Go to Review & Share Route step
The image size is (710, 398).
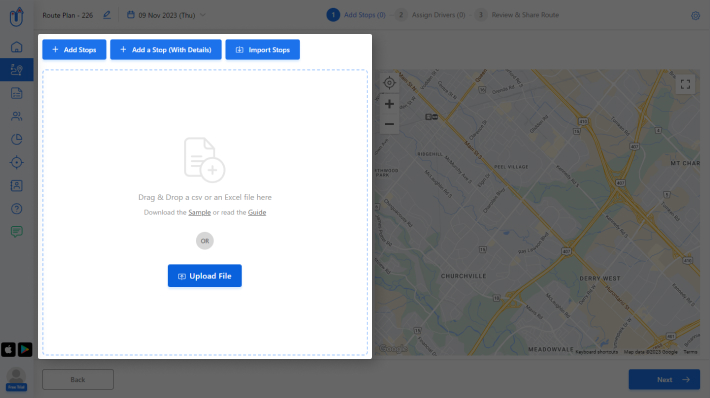tap(517, 15)
